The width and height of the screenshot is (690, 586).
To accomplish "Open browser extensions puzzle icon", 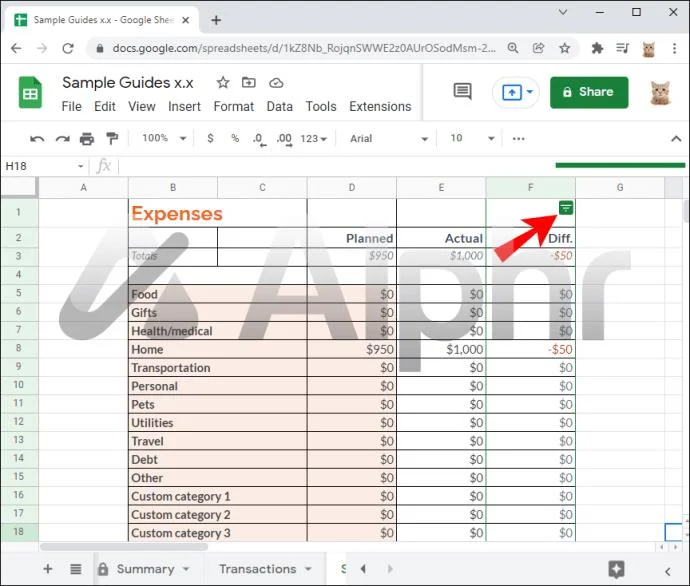I will [597, 48].
